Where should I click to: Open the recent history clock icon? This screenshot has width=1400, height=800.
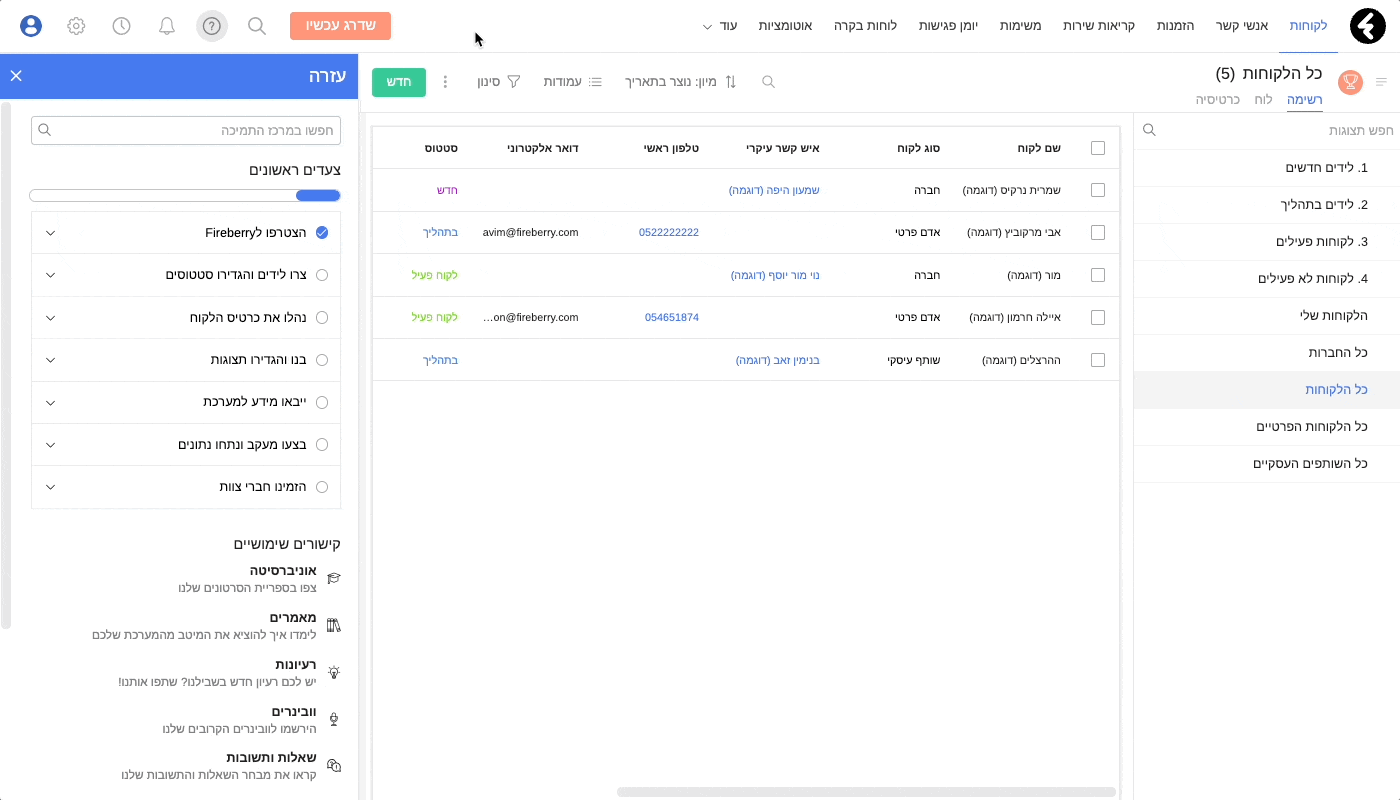121,26
